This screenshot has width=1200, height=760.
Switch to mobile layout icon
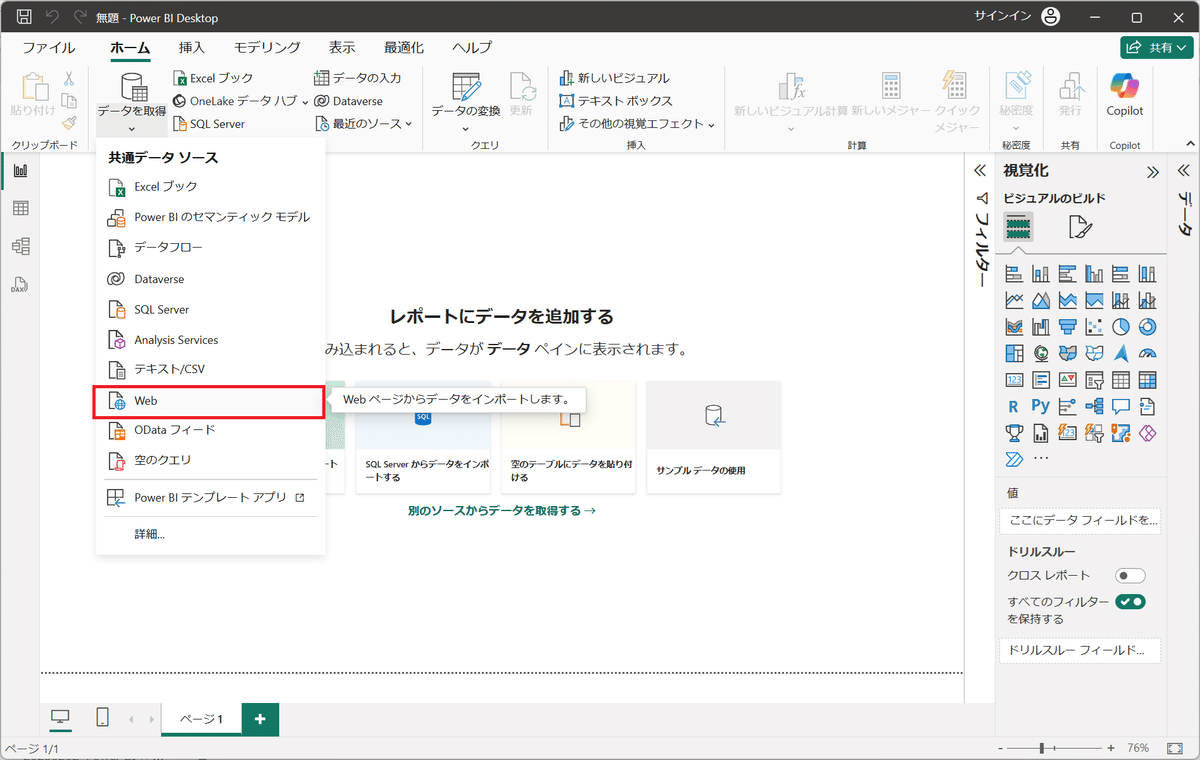click(x=102, y=718)
